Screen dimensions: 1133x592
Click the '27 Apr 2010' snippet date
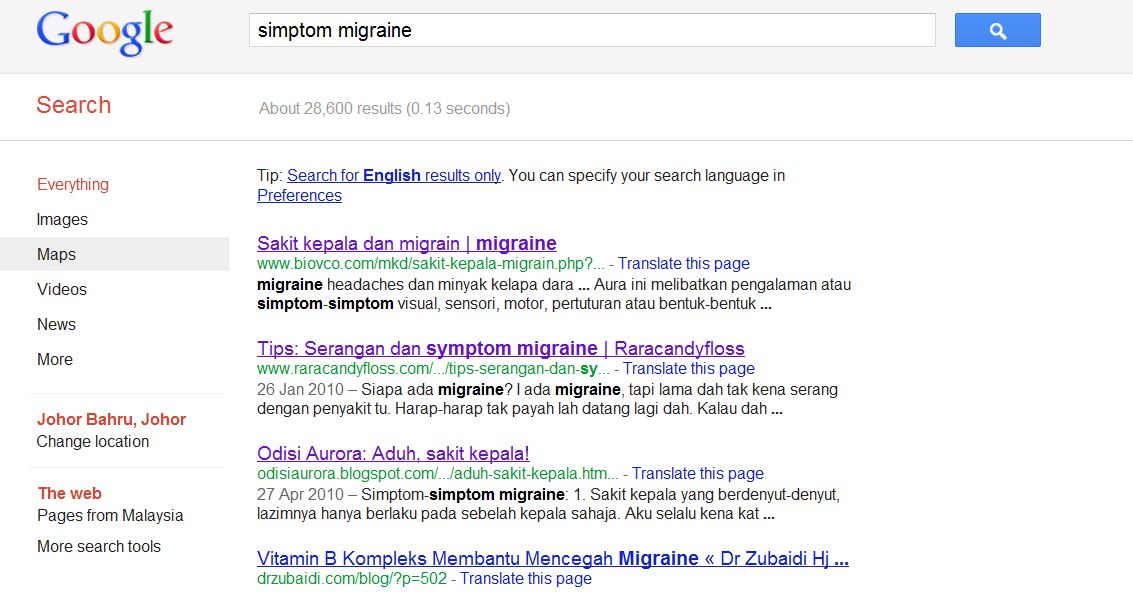click(300, 494)
